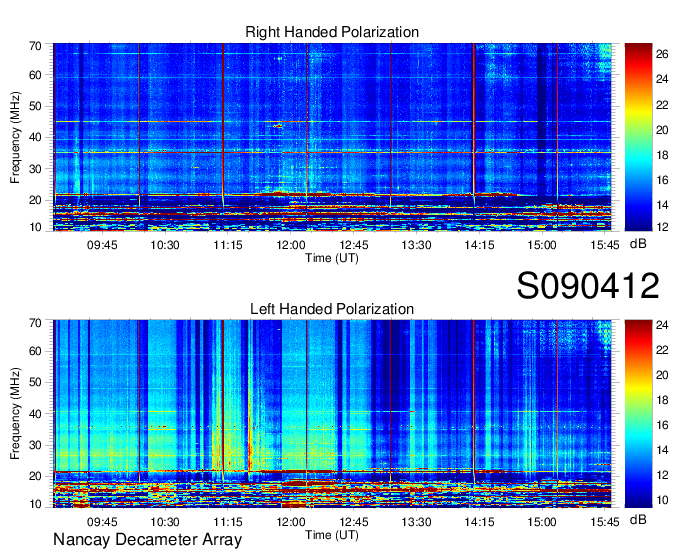This screenshot has height=552, width=680.
Task: Click the 24 dB tick on Left Handed color bar
Action: [x=662, y=325]
